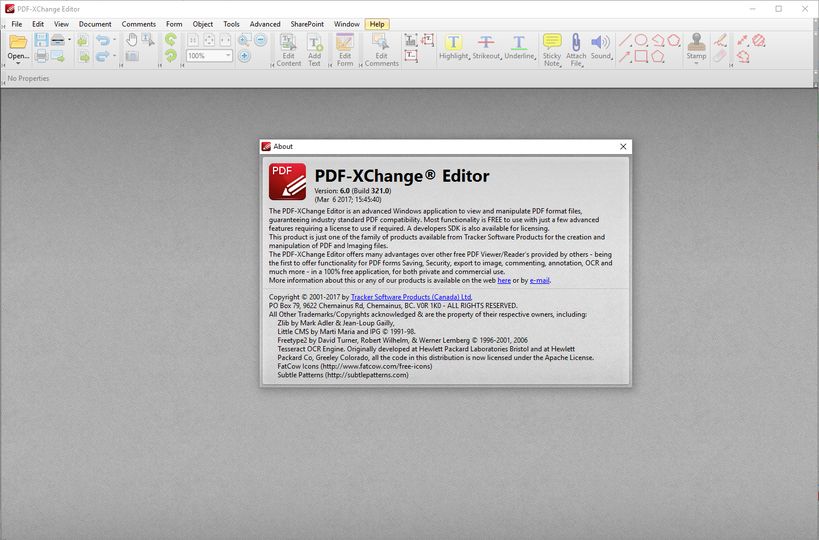Select the Highlight text tool

(453, 47)
